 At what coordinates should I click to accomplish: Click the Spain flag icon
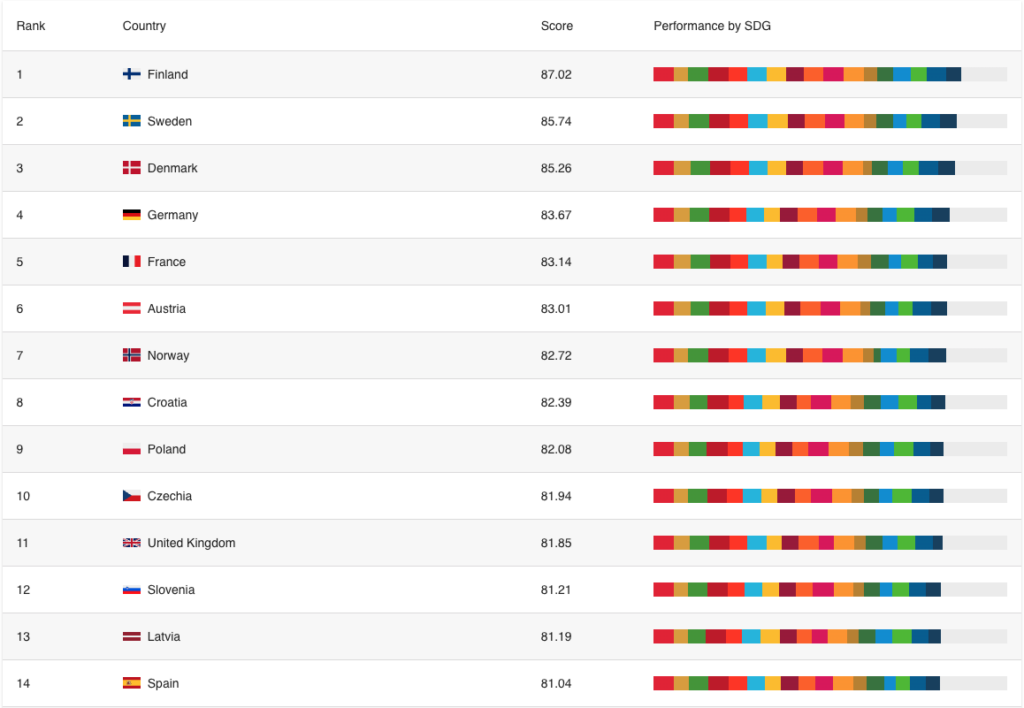130,682
